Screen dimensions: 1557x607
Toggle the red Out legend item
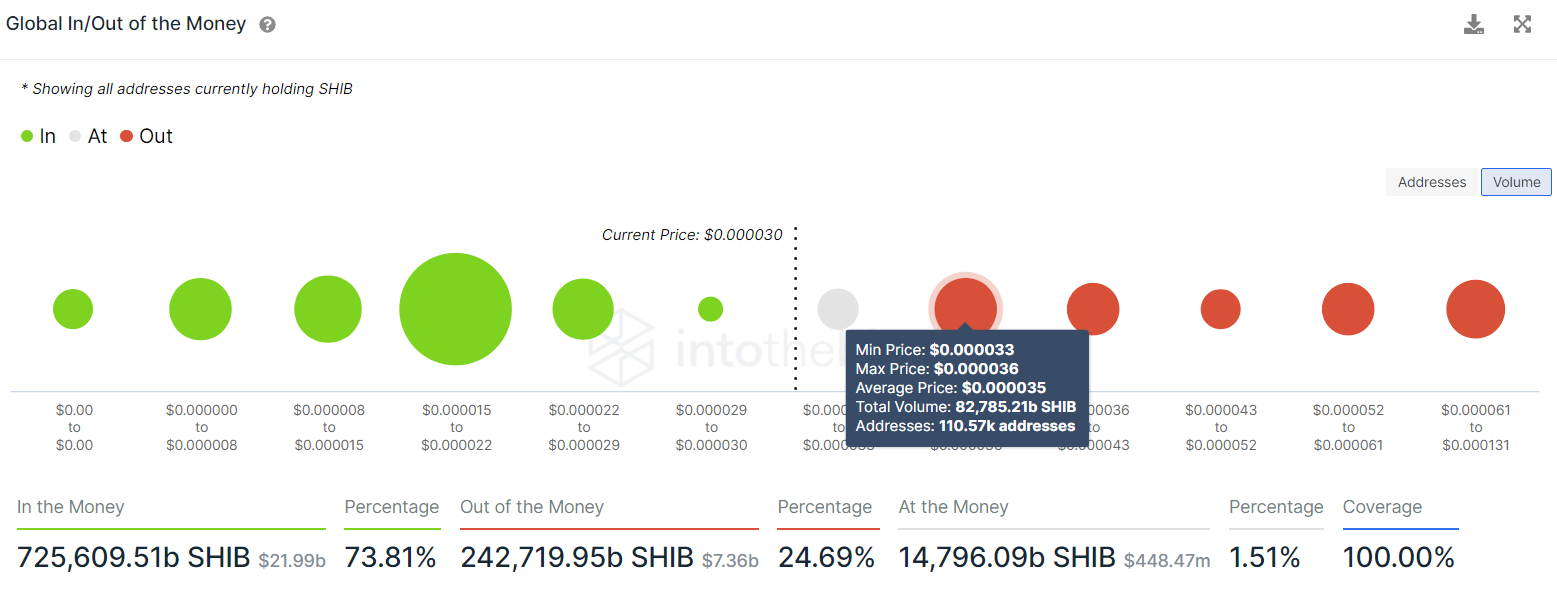tap(146, 136)
